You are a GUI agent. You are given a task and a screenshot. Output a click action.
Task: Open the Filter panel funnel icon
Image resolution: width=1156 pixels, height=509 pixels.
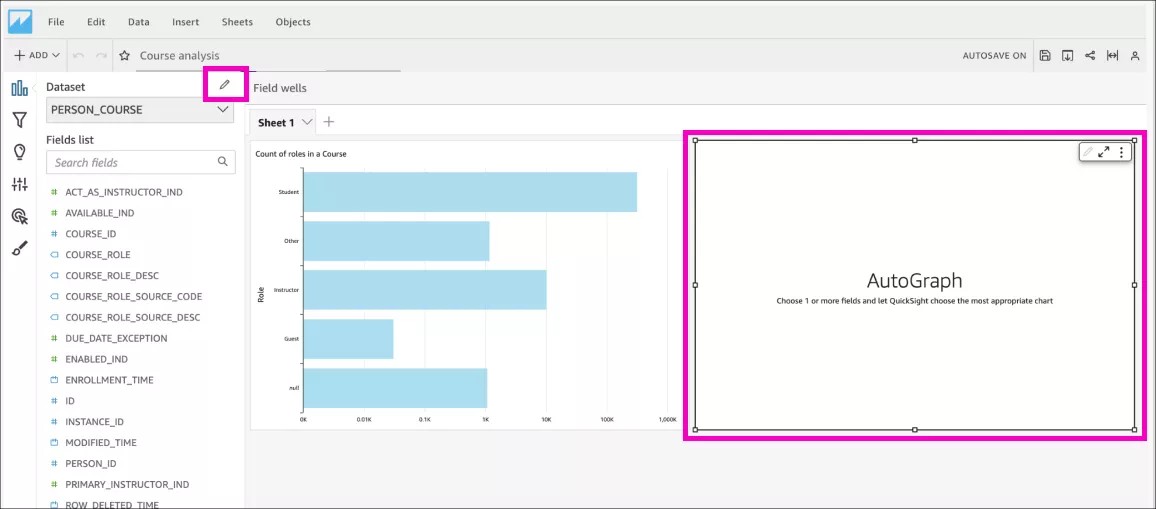(x=19, y=120)
